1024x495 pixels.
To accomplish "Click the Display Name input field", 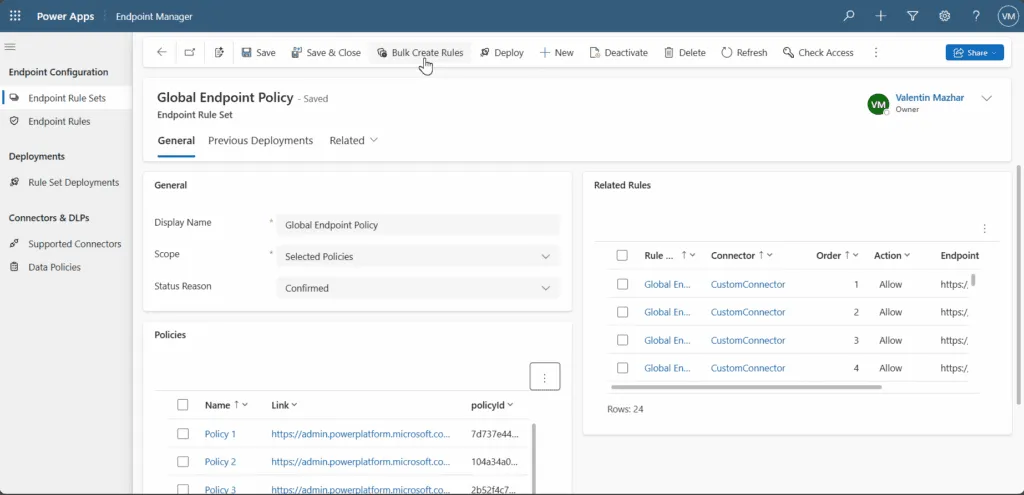I will [417, 225].
